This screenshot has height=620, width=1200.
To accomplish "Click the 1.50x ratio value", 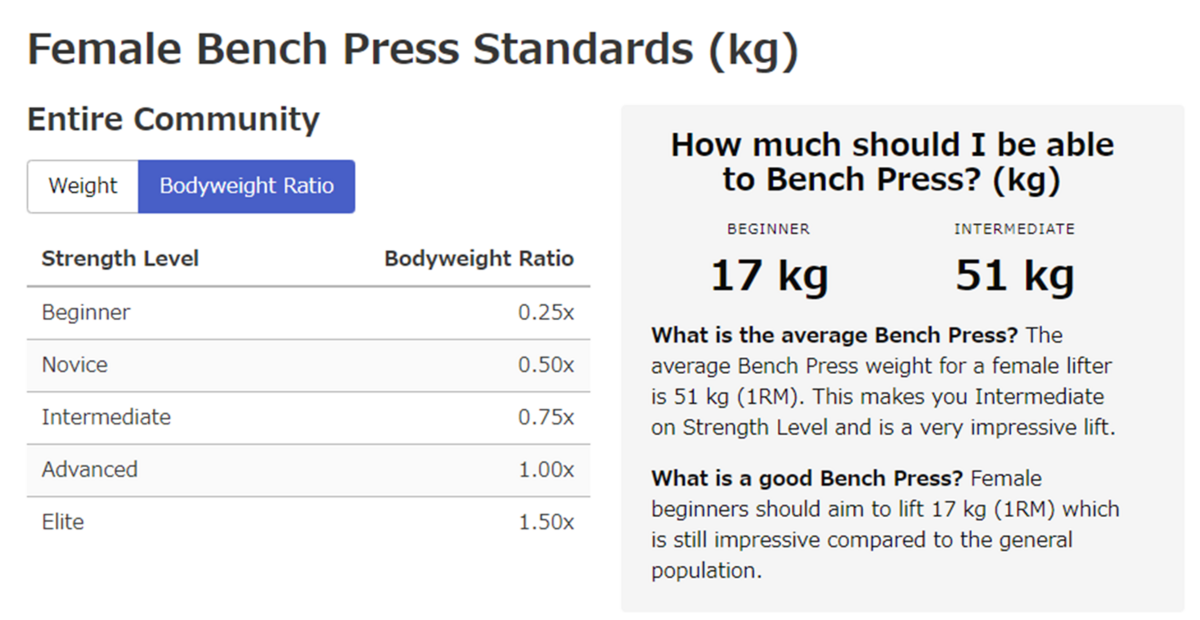I will coord(546,522).
